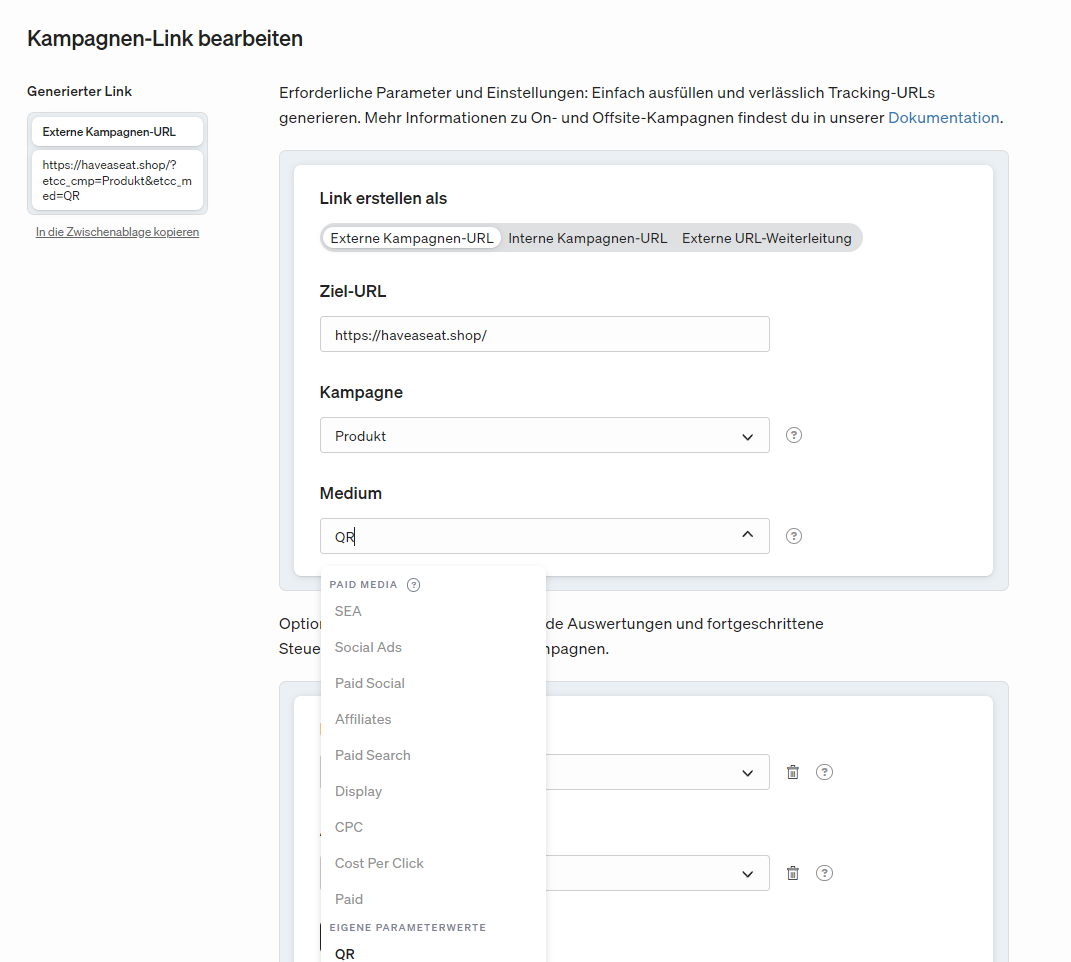
Task: Expand the upper optional parameter dropdown chevron
Action: click(x=747, y=773)
